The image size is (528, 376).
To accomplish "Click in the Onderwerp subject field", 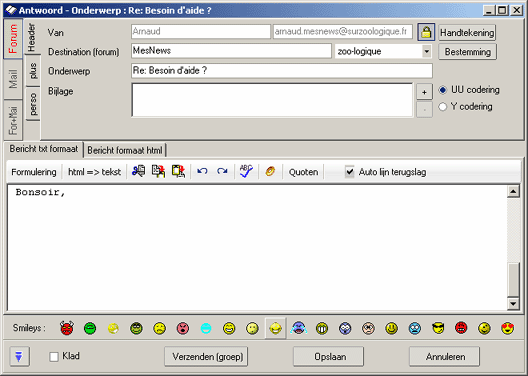I will click(282, 71).
